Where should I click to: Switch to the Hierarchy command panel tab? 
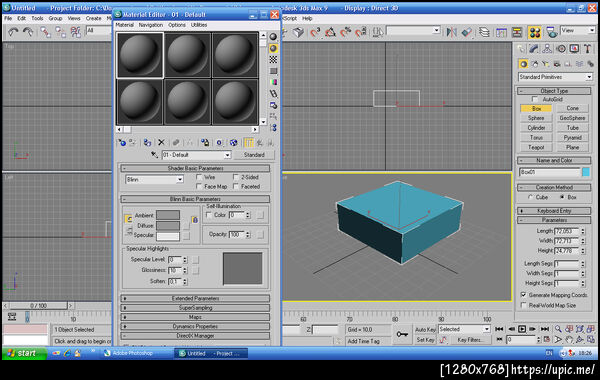click(x=547, y=49)
